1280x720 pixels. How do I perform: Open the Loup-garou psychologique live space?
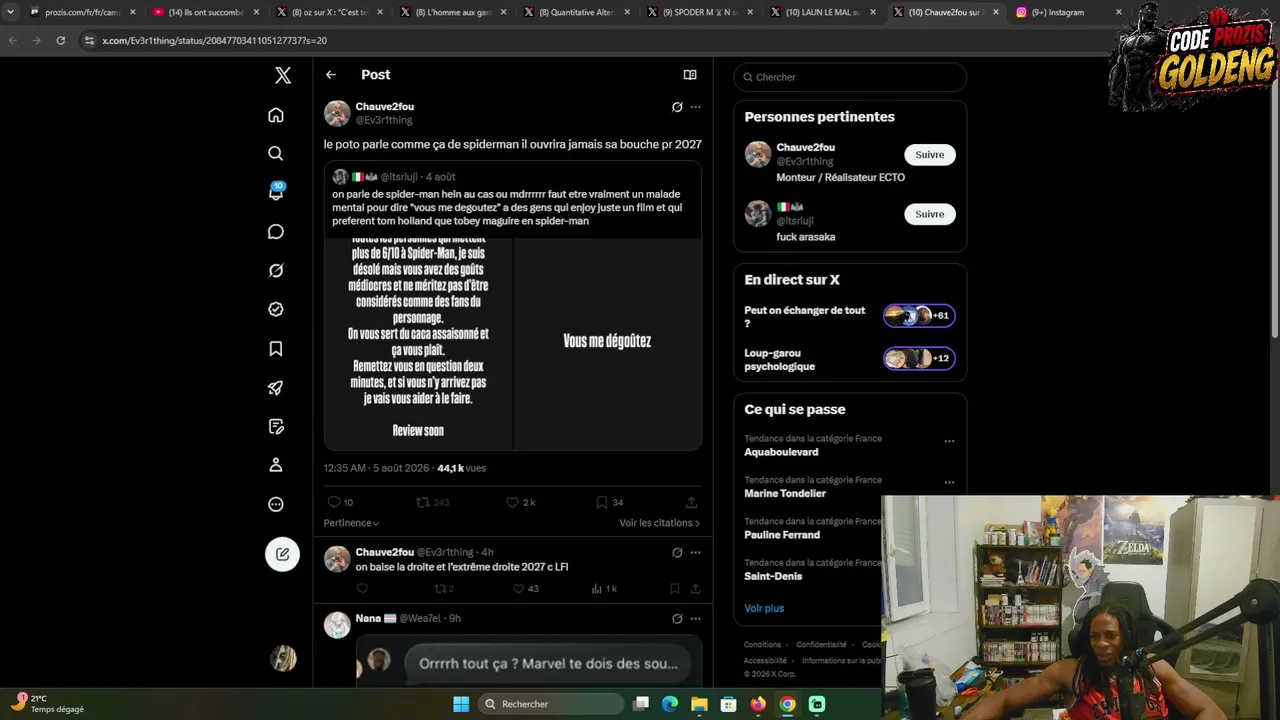[x=849, y=359]
